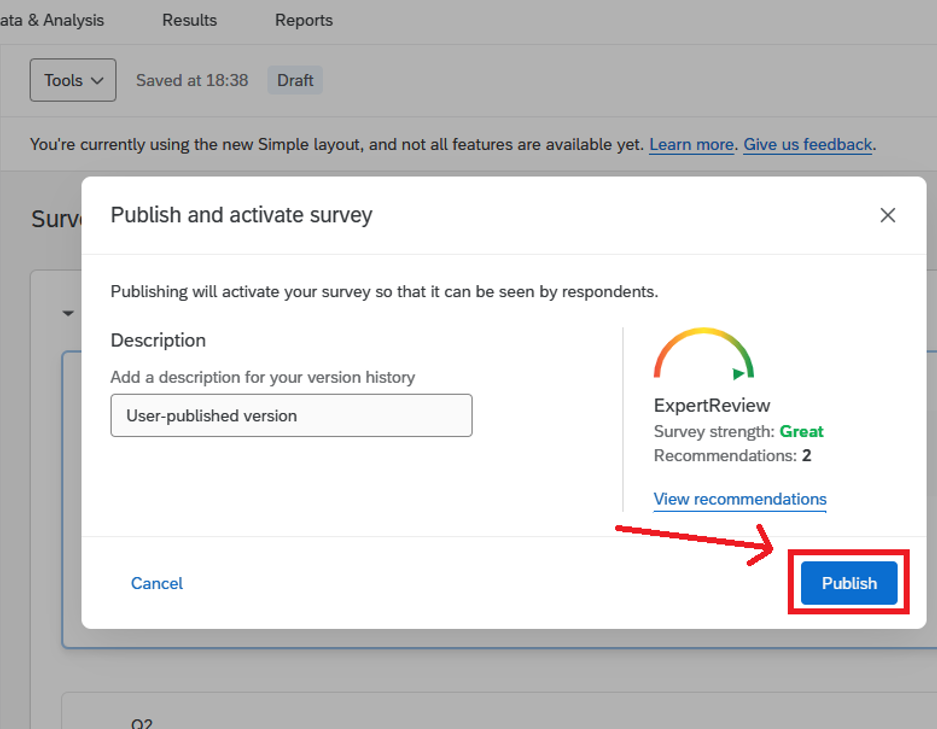The image size is (937, 729).
Task: Click the Draft status badge
Action: tap(295, 80)
